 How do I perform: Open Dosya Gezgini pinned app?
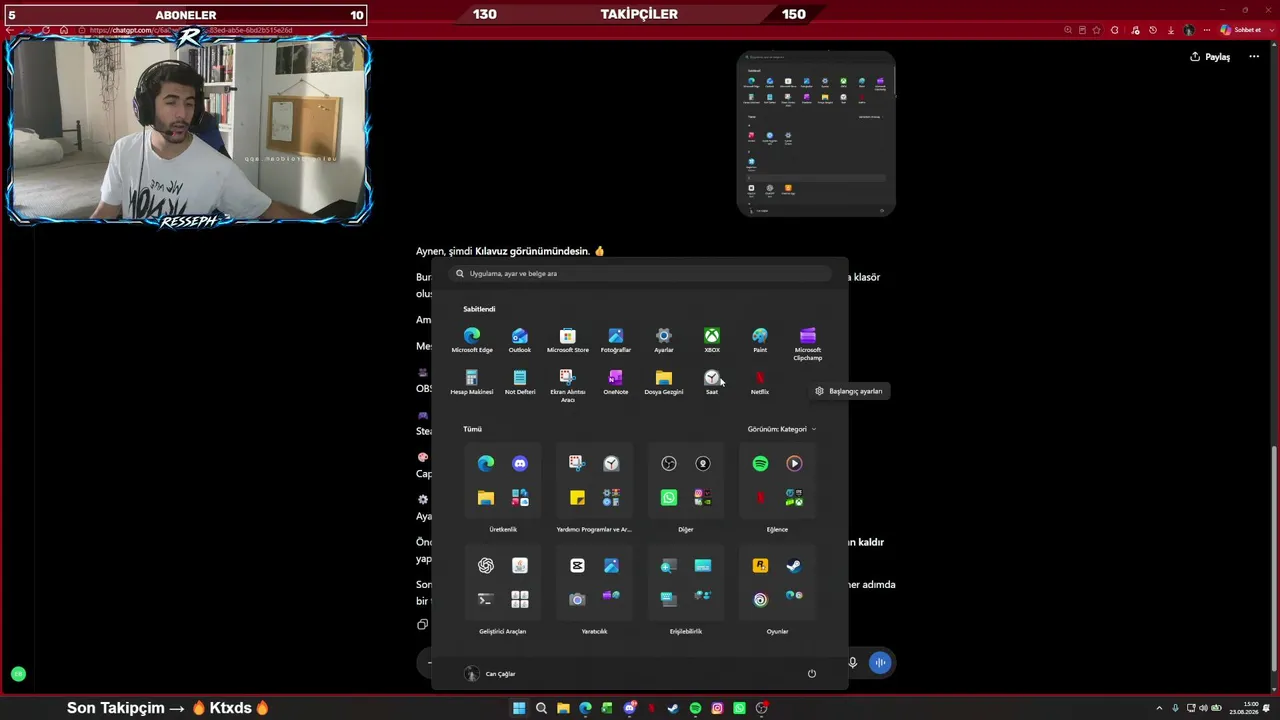coord(664,382)
